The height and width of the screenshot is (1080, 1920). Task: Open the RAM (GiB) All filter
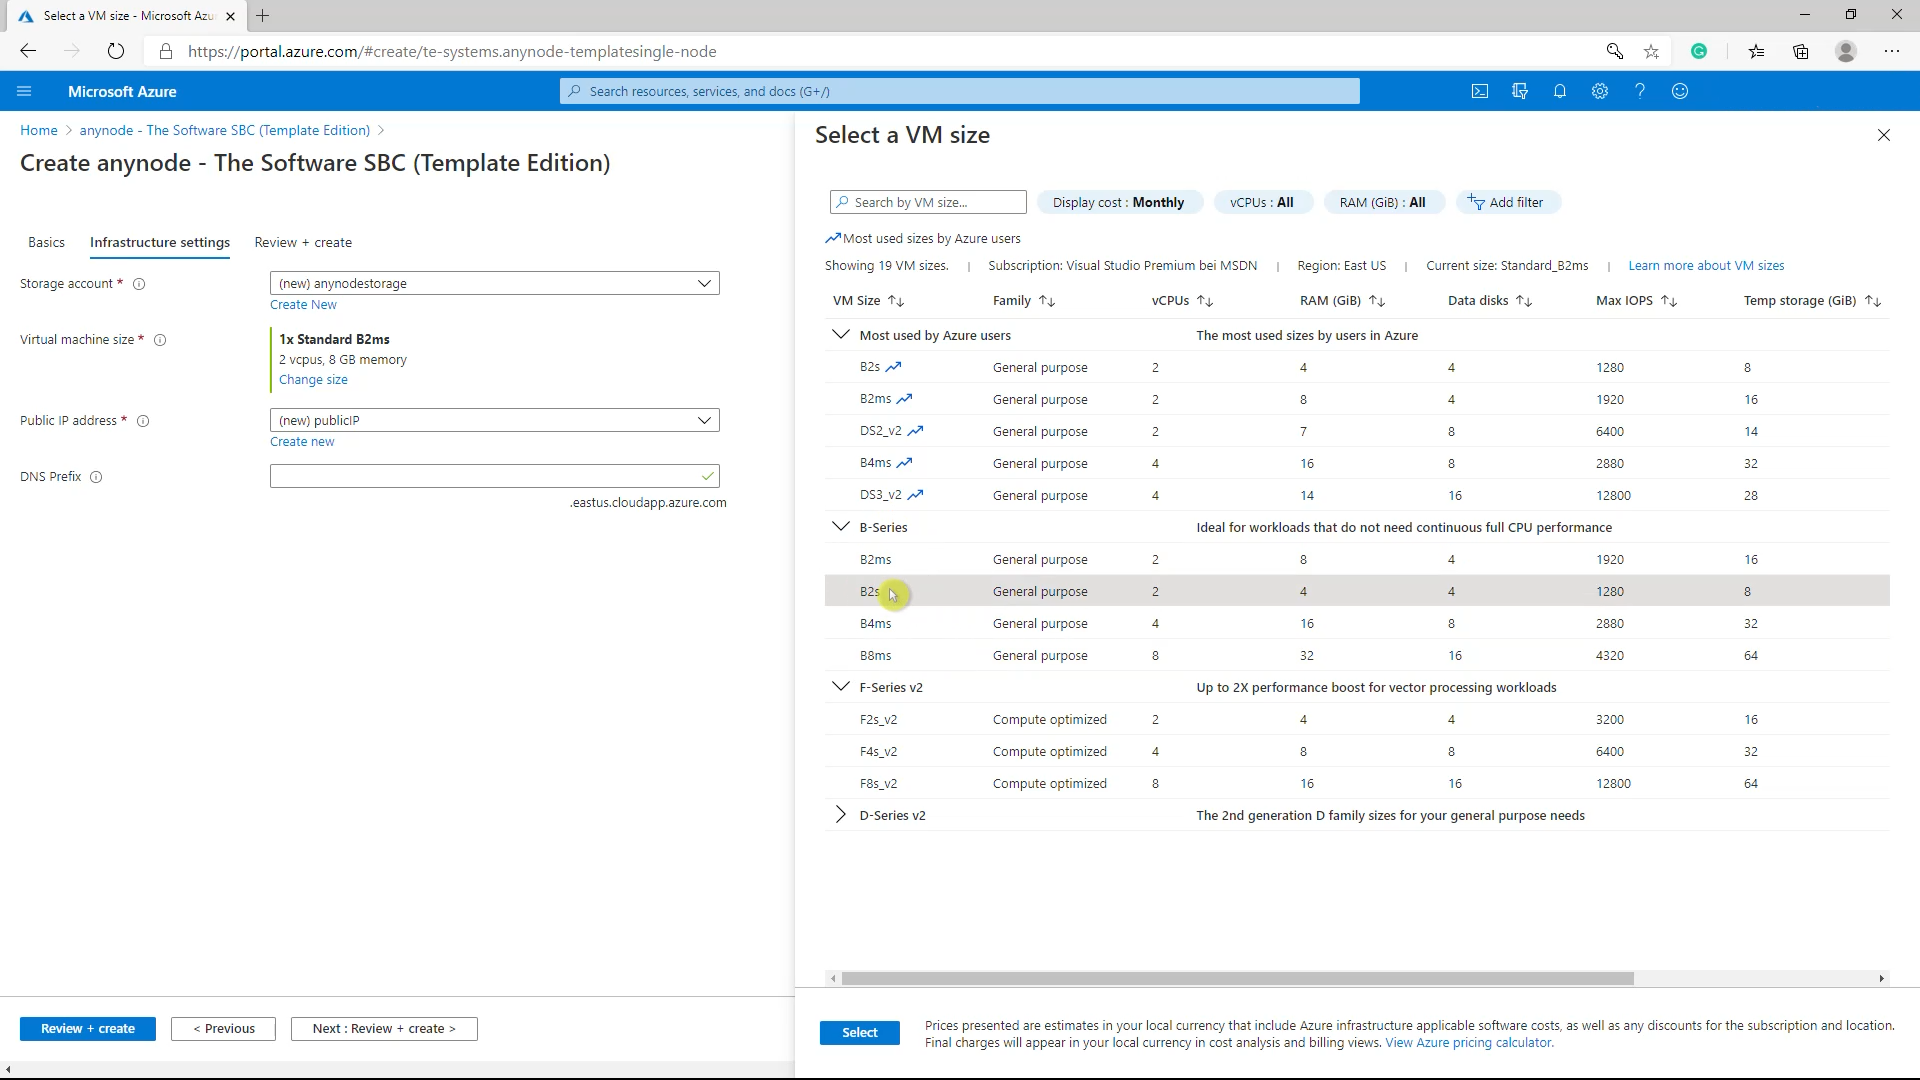[1383, 202]
